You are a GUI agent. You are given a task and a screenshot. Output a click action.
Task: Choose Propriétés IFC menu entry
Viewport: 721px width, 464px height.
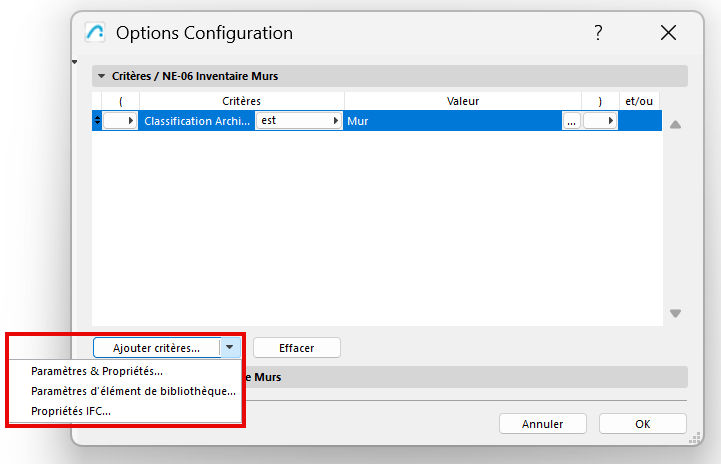pyautogui.click(x=71, y=411)
